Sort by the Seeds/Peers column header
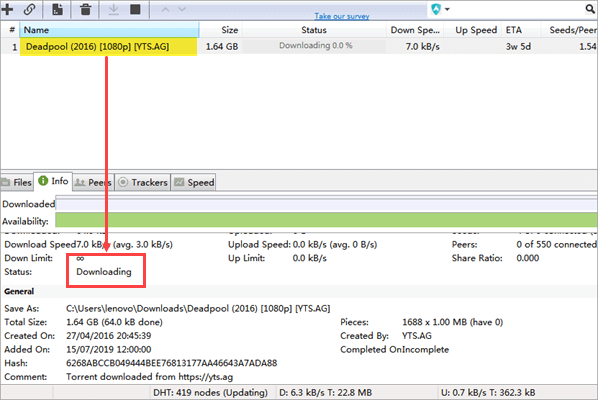The image size is (598, 400). [569, 30]
